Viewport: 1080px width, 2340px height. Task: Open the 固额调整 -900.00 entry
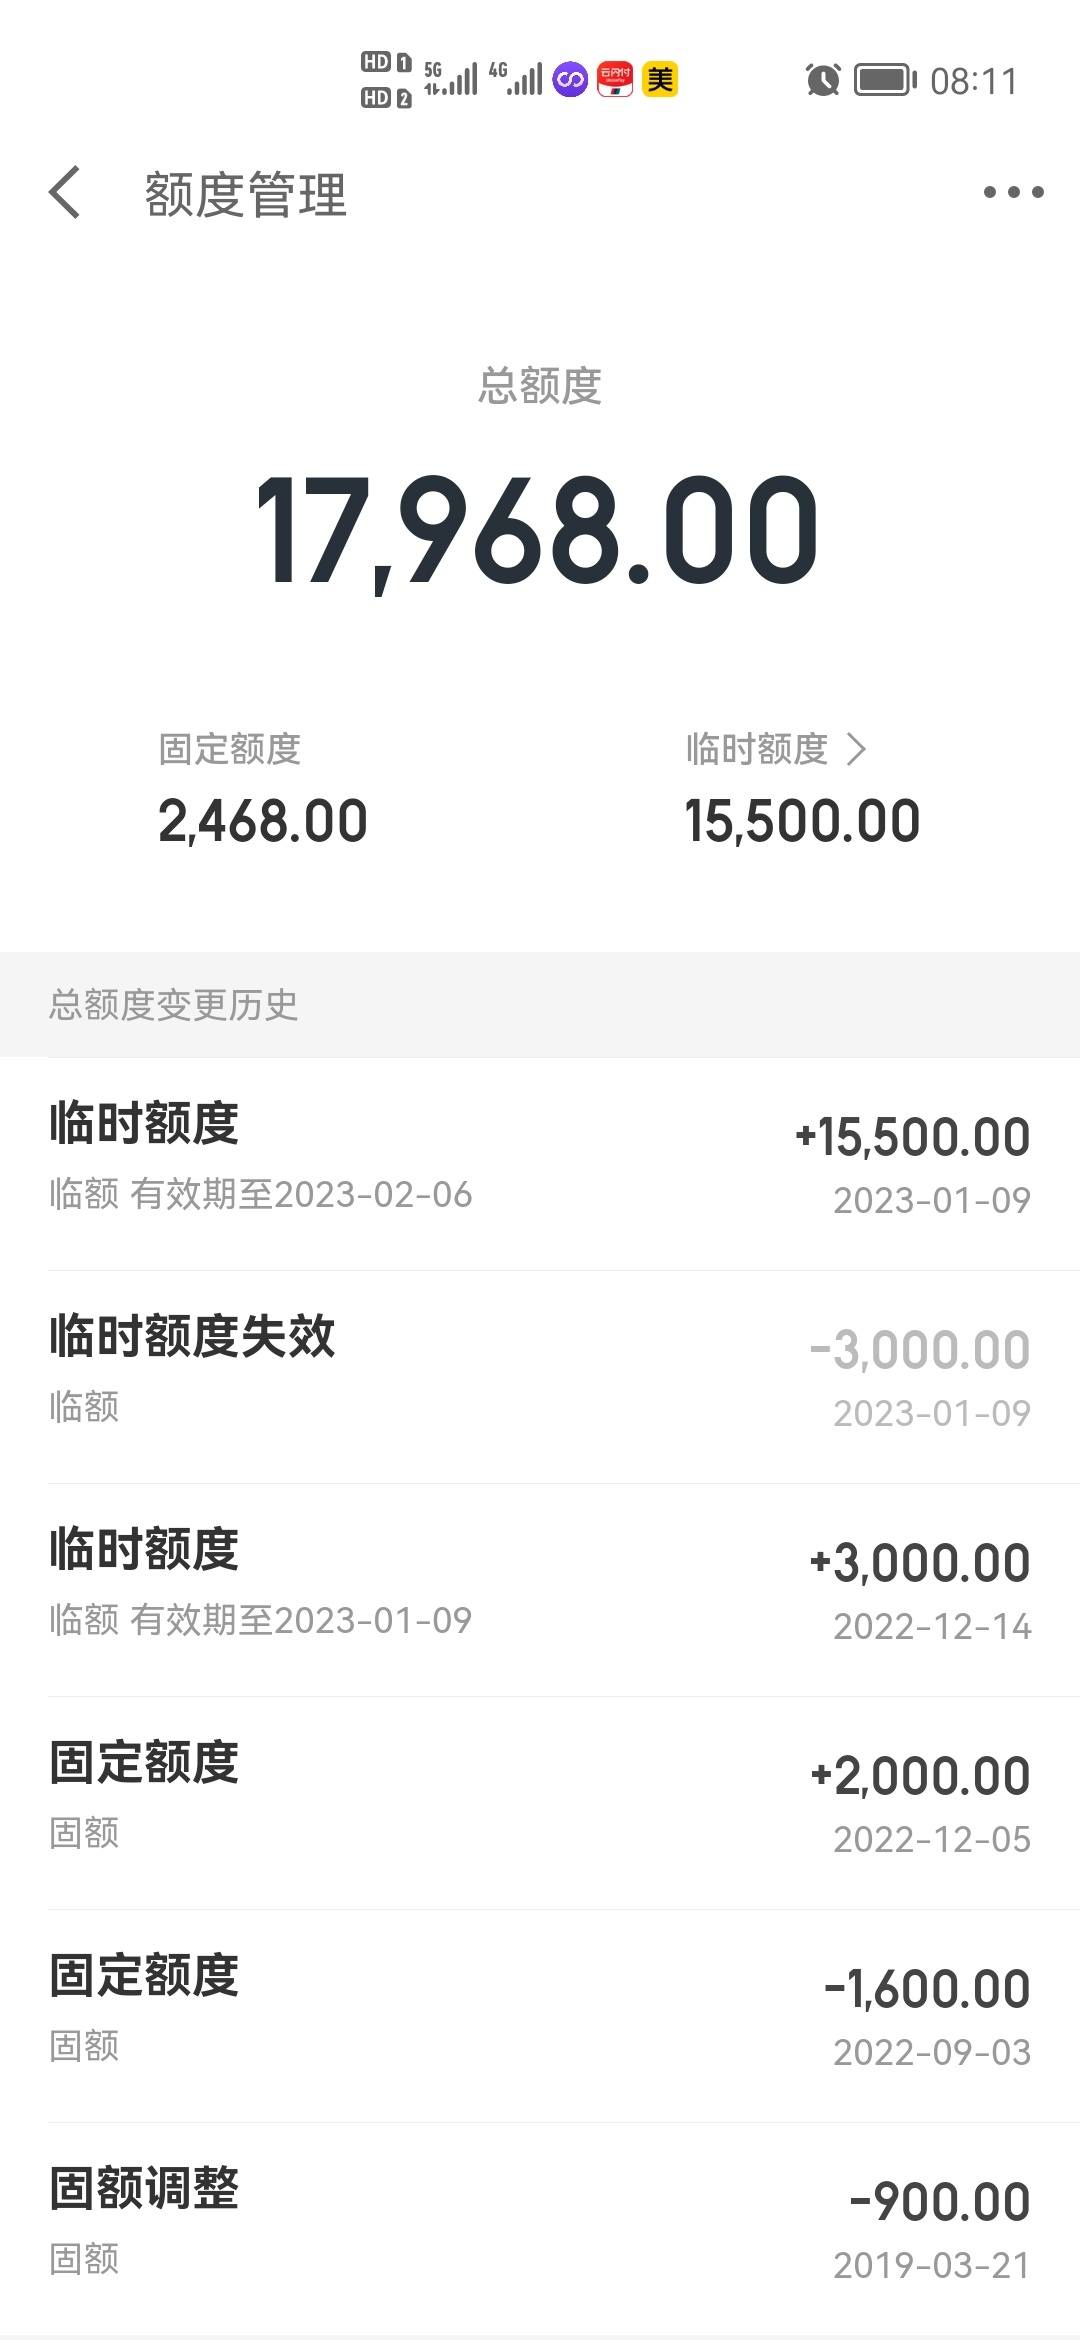pos(540,2229)
